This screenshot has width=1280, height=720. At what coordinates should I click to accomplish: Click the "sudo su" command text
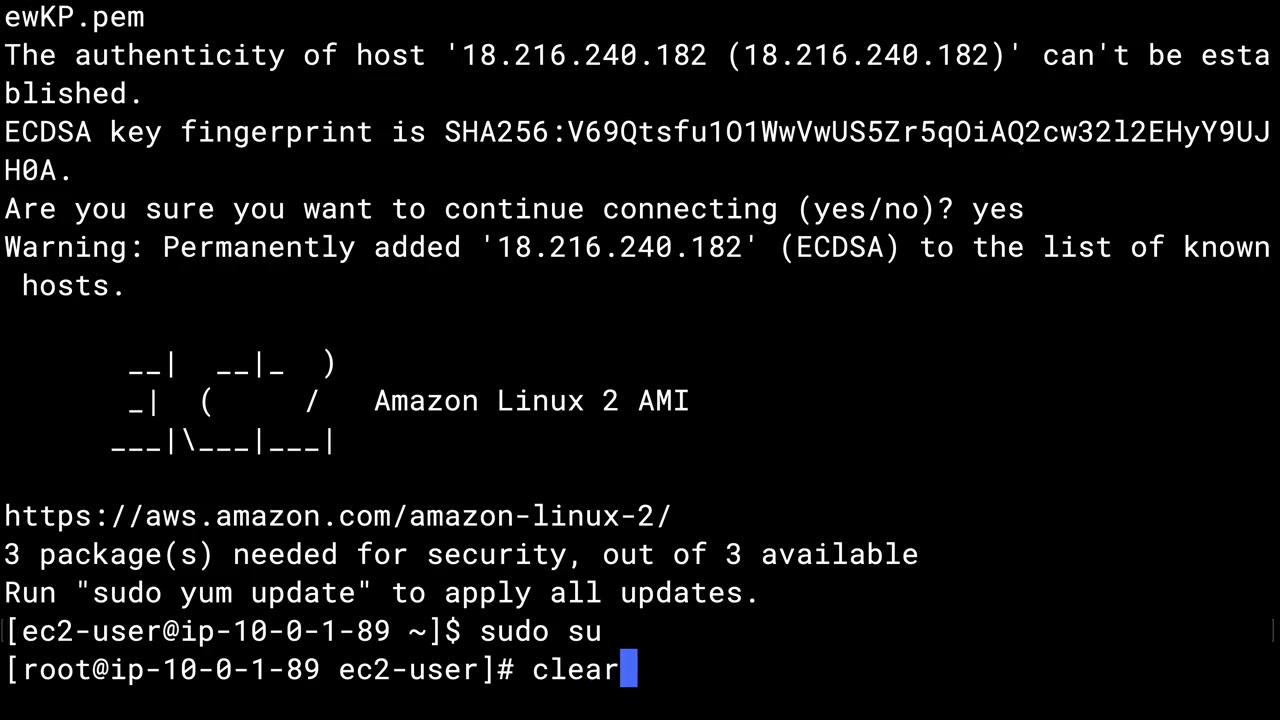(x=540, y=632)
